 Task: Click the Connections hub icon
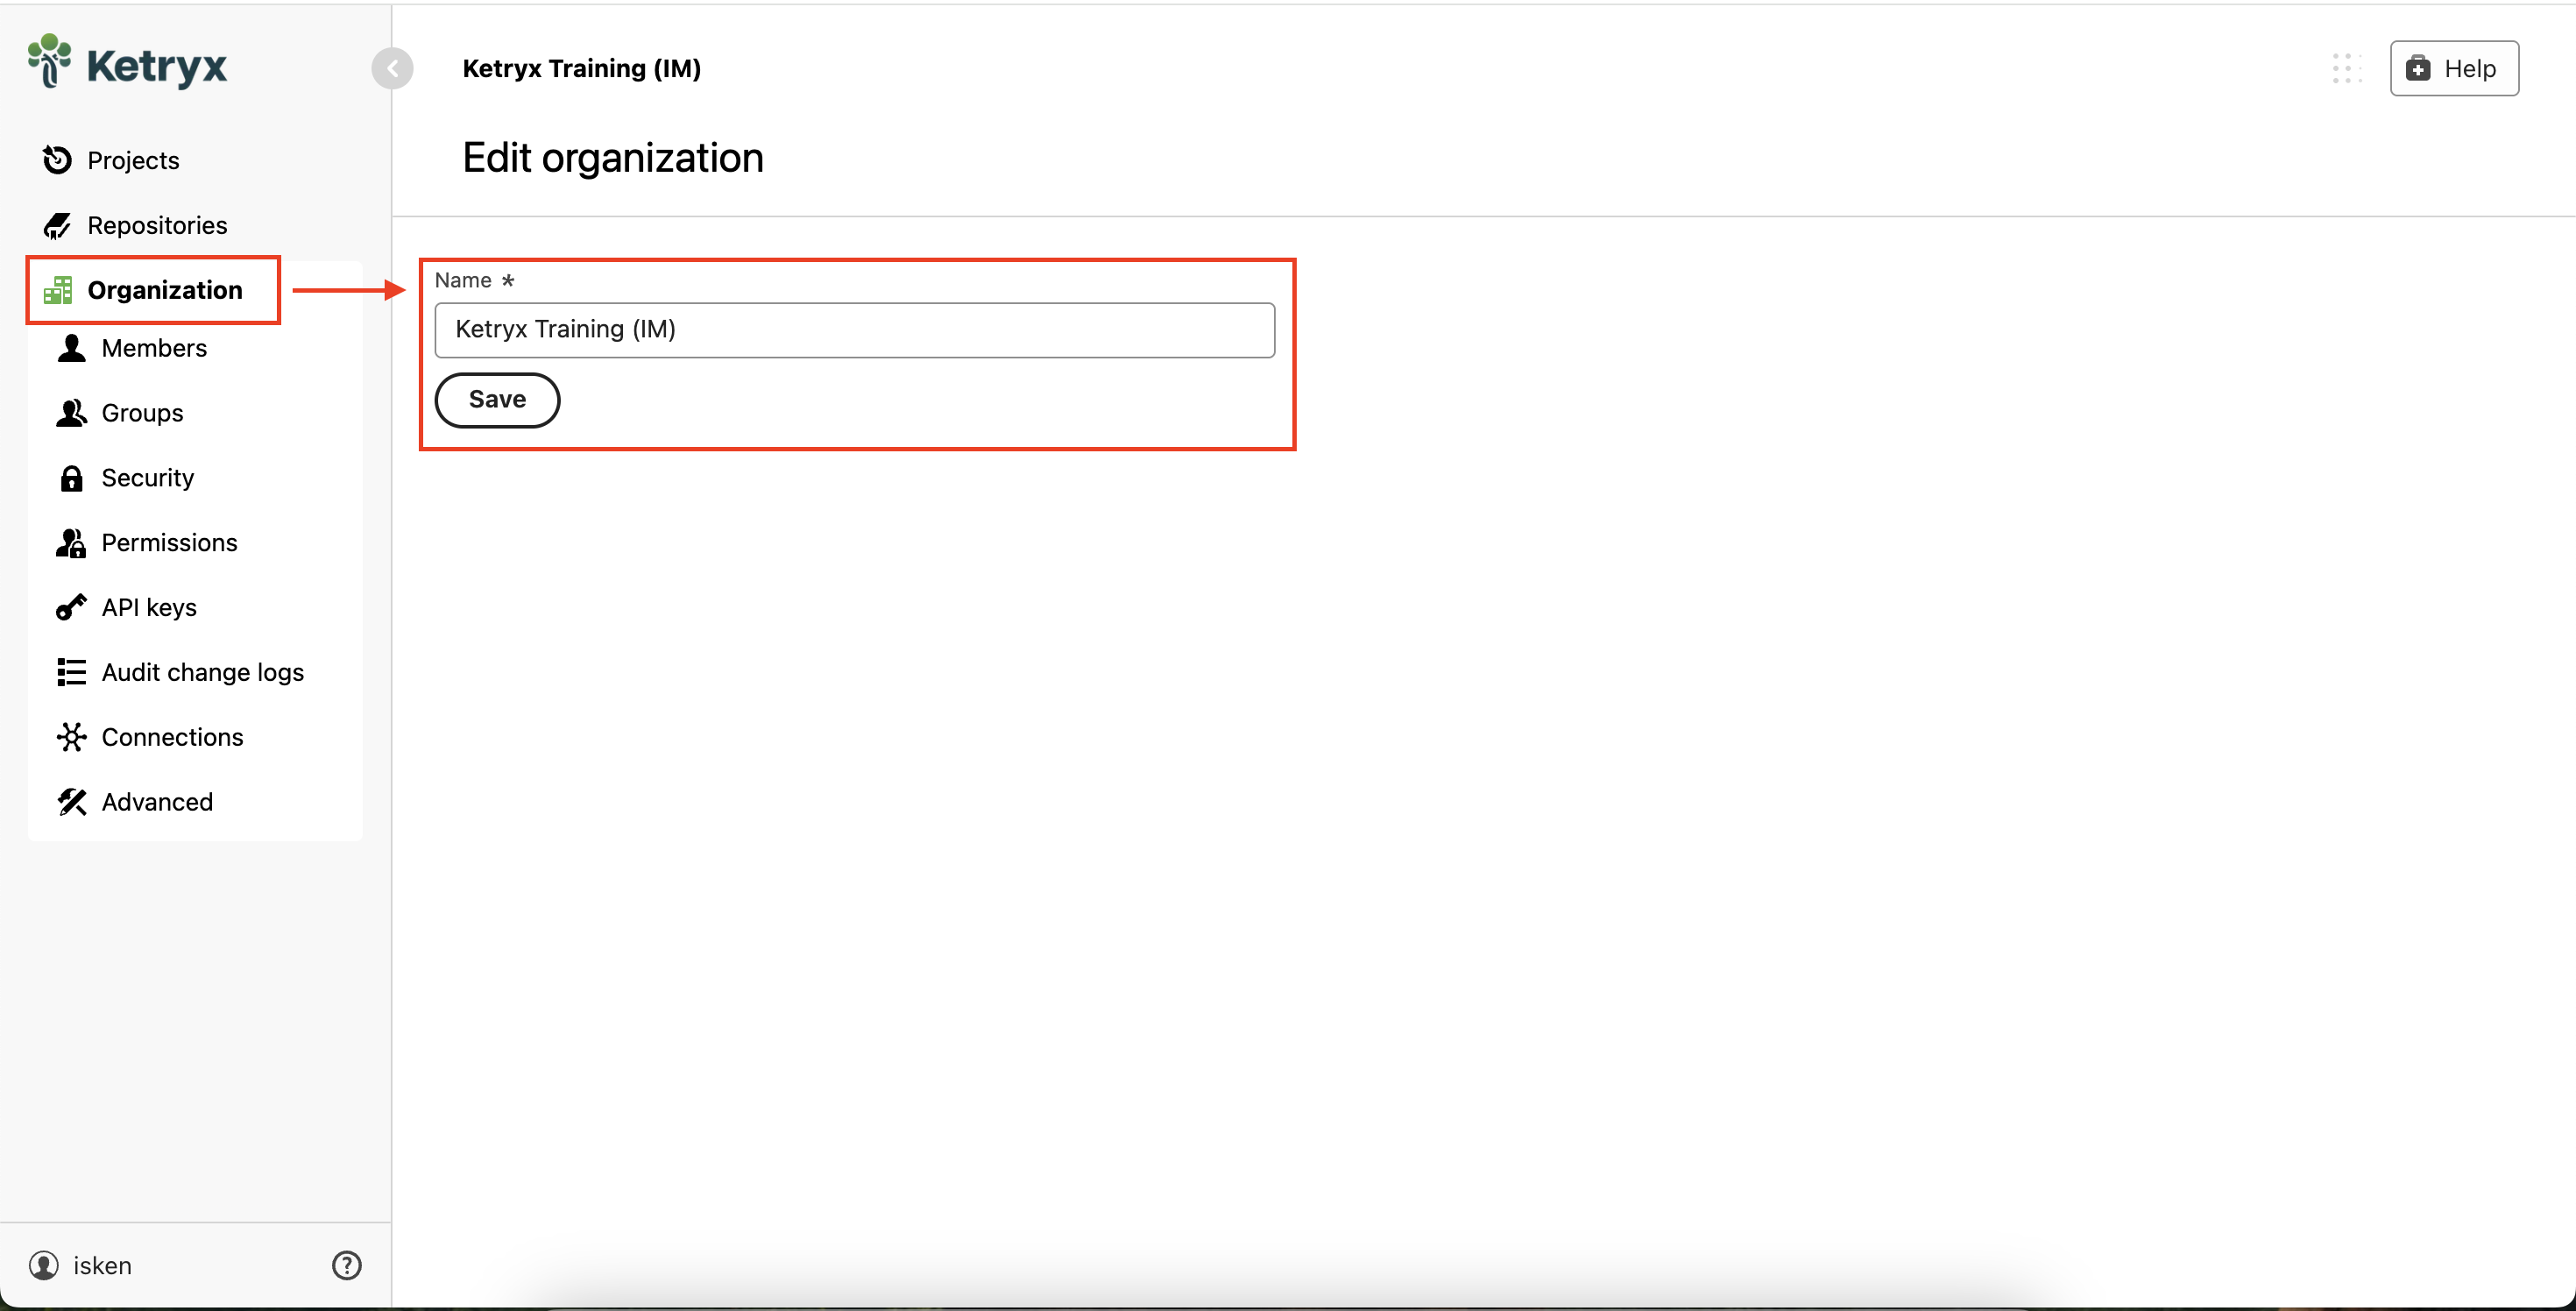(71, 737)
